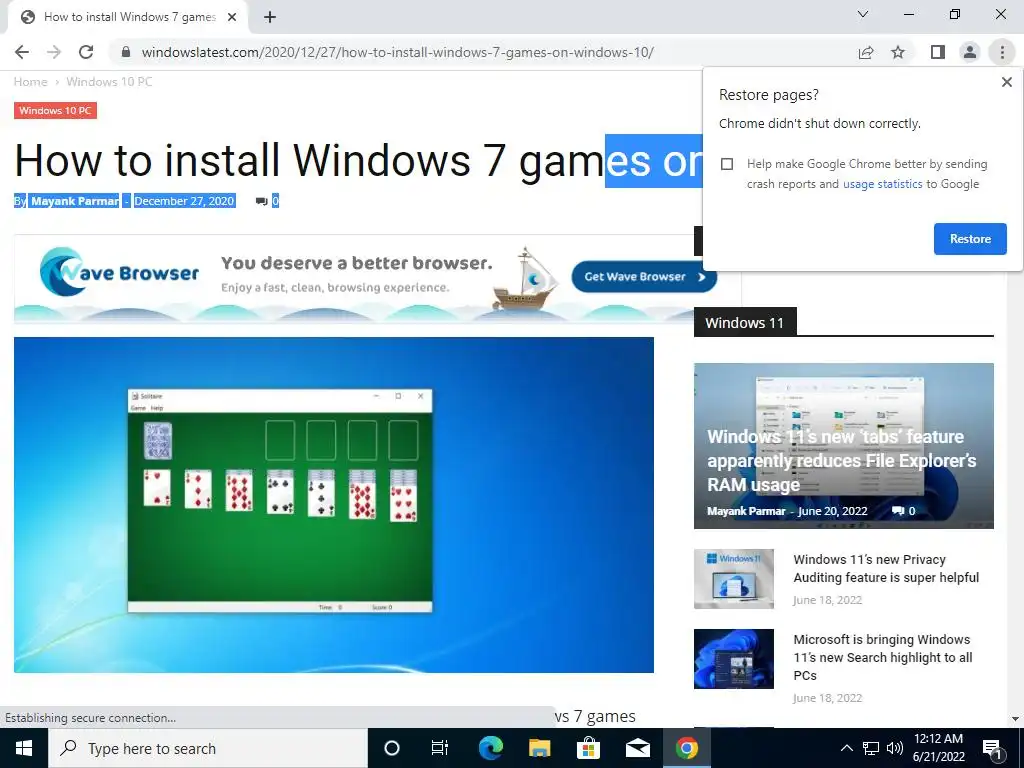Open the Windows 10 PC breadcrumb link
Screen dimensions: 1024x768
(x=109, y=82)
